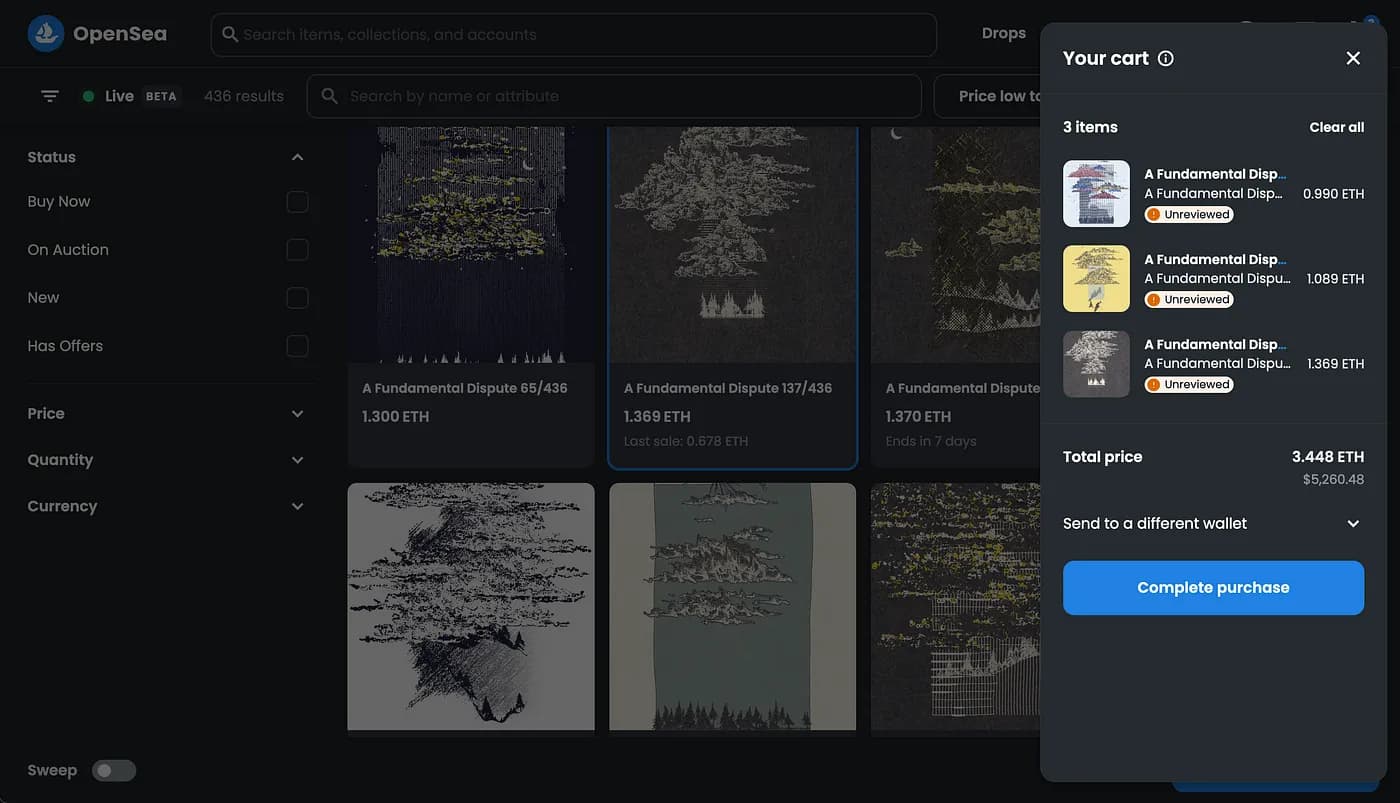Viewport: 1400px width, 803px height.
Task: Expand the Price filter section
Action: [x=297, y=414]
